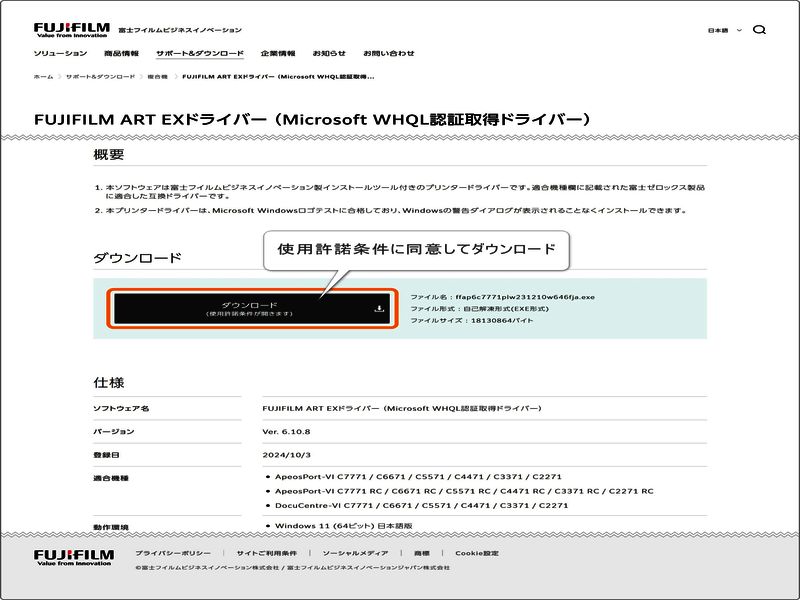
Task: Click the バージョン row label
Action: pos(113,432)
